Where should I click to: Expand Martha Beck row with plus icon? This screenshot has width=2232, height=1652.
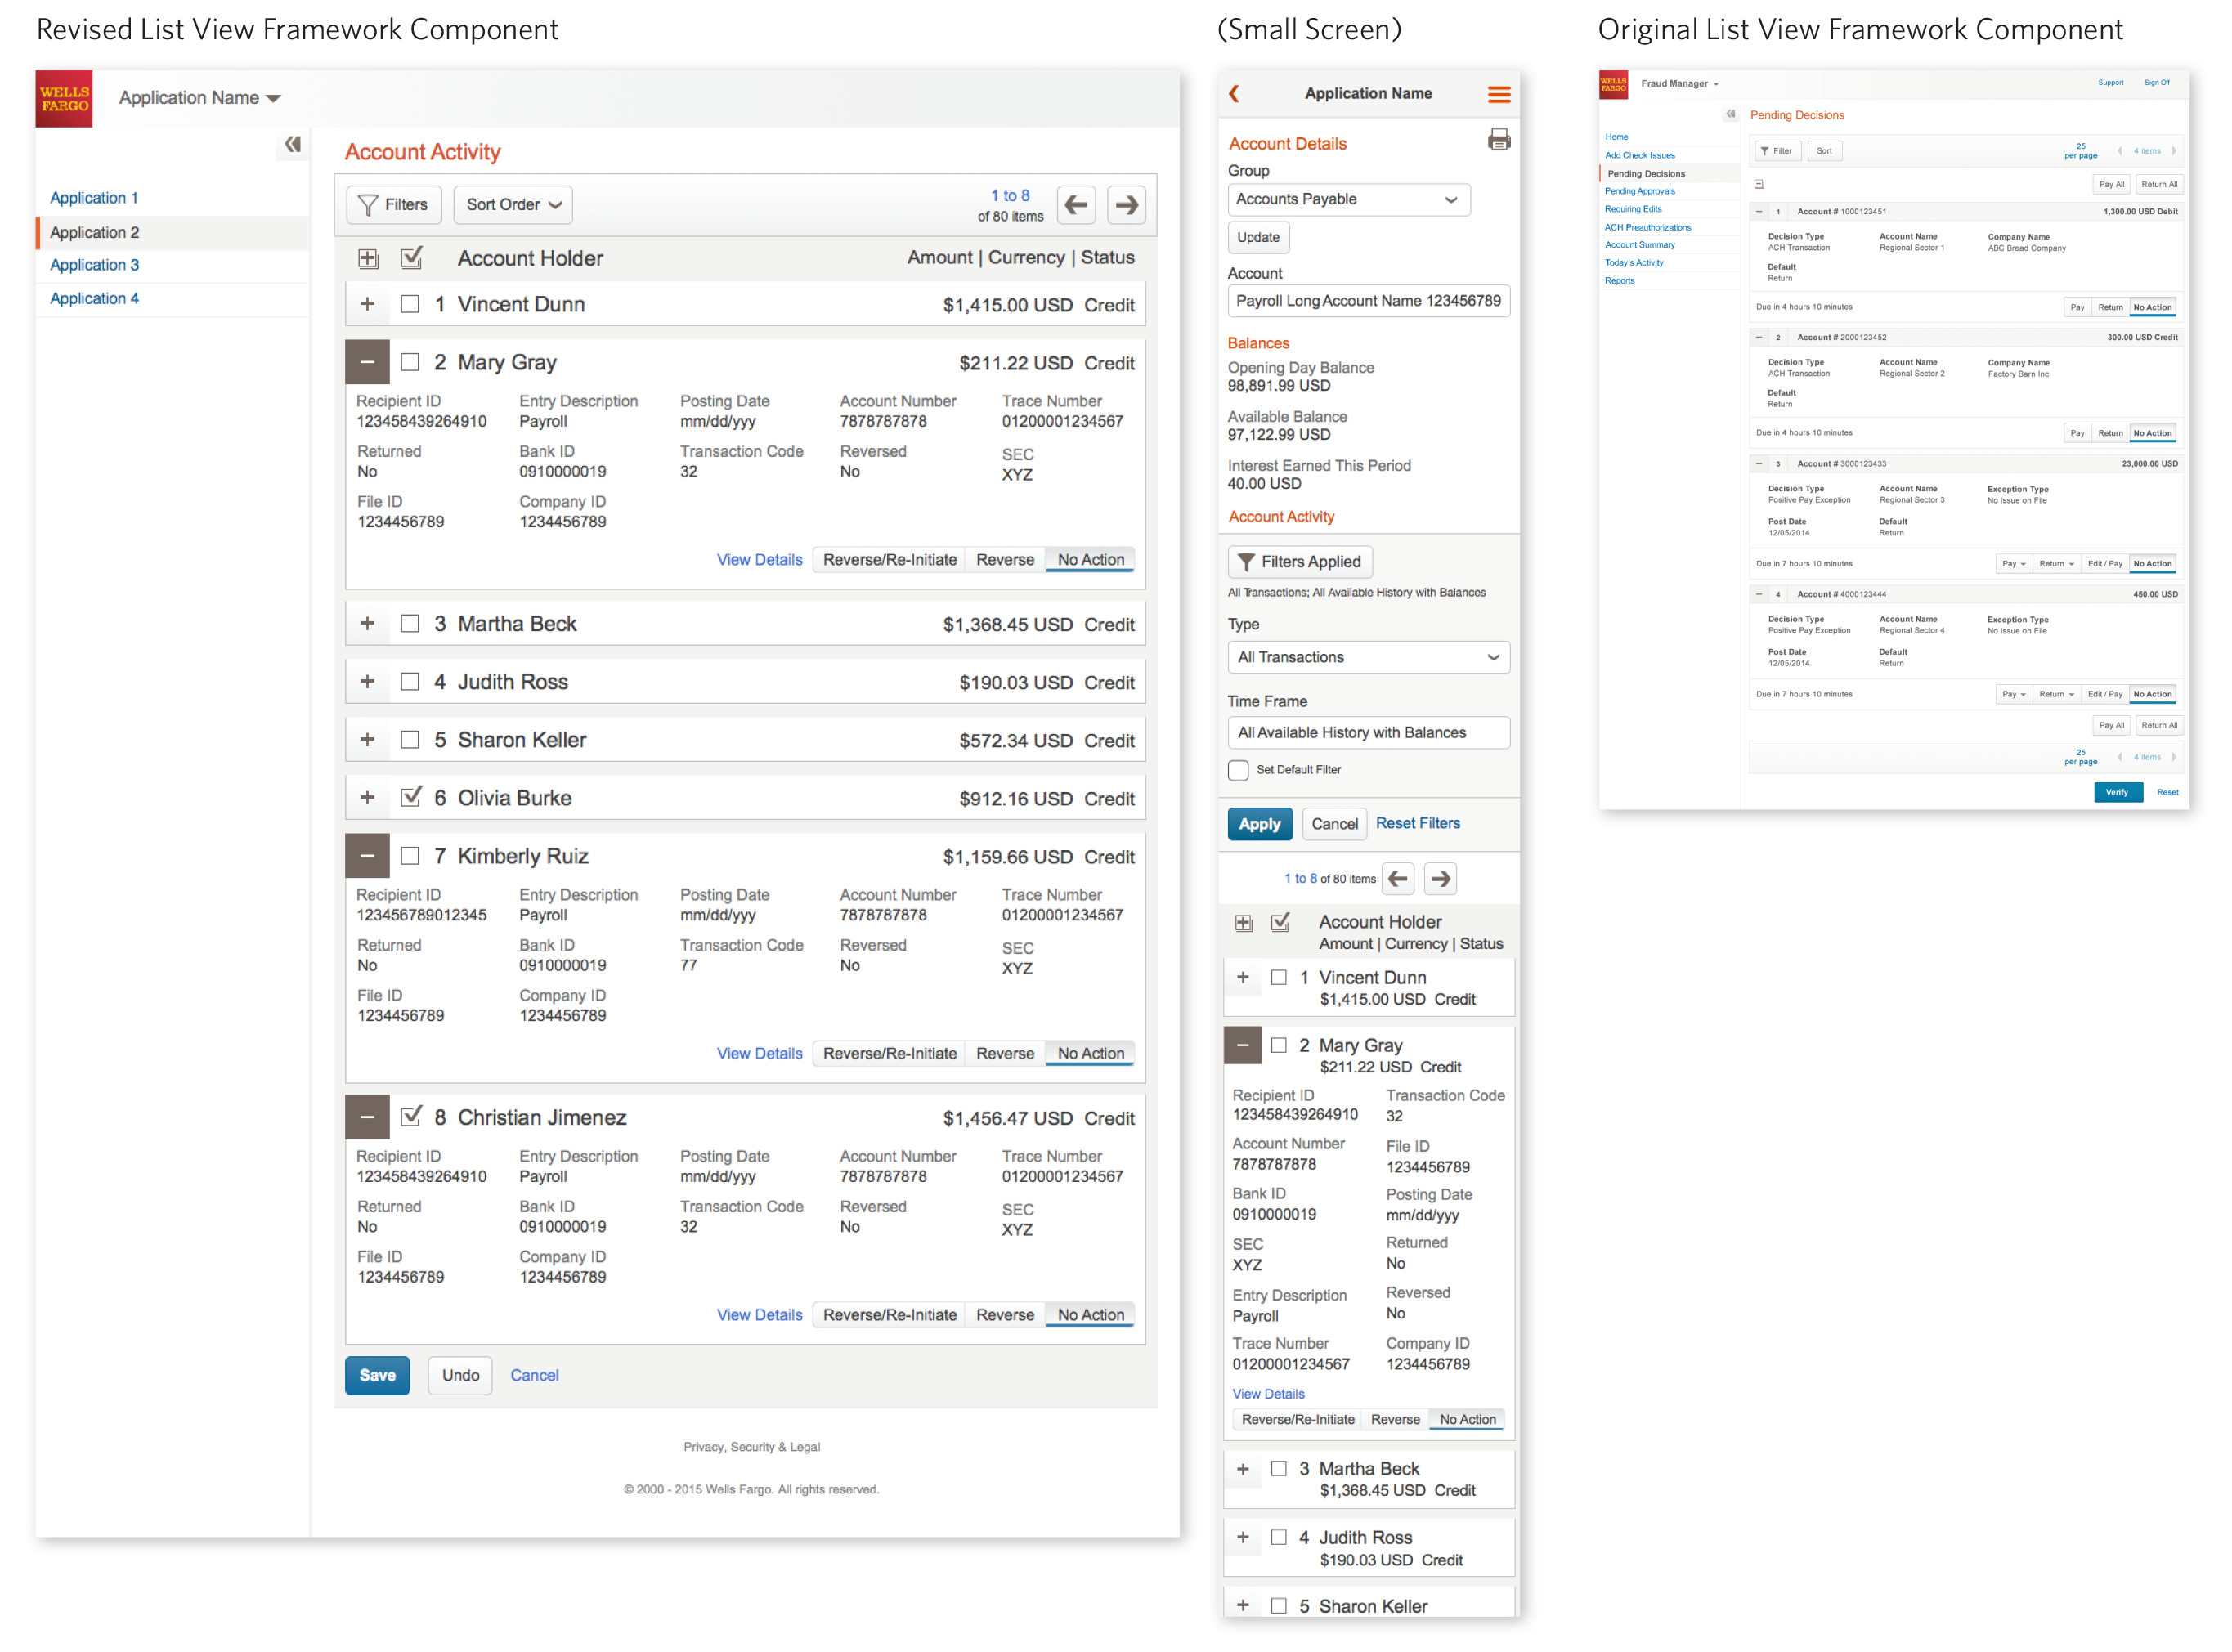pyautogui.click(x=367, y=624)
